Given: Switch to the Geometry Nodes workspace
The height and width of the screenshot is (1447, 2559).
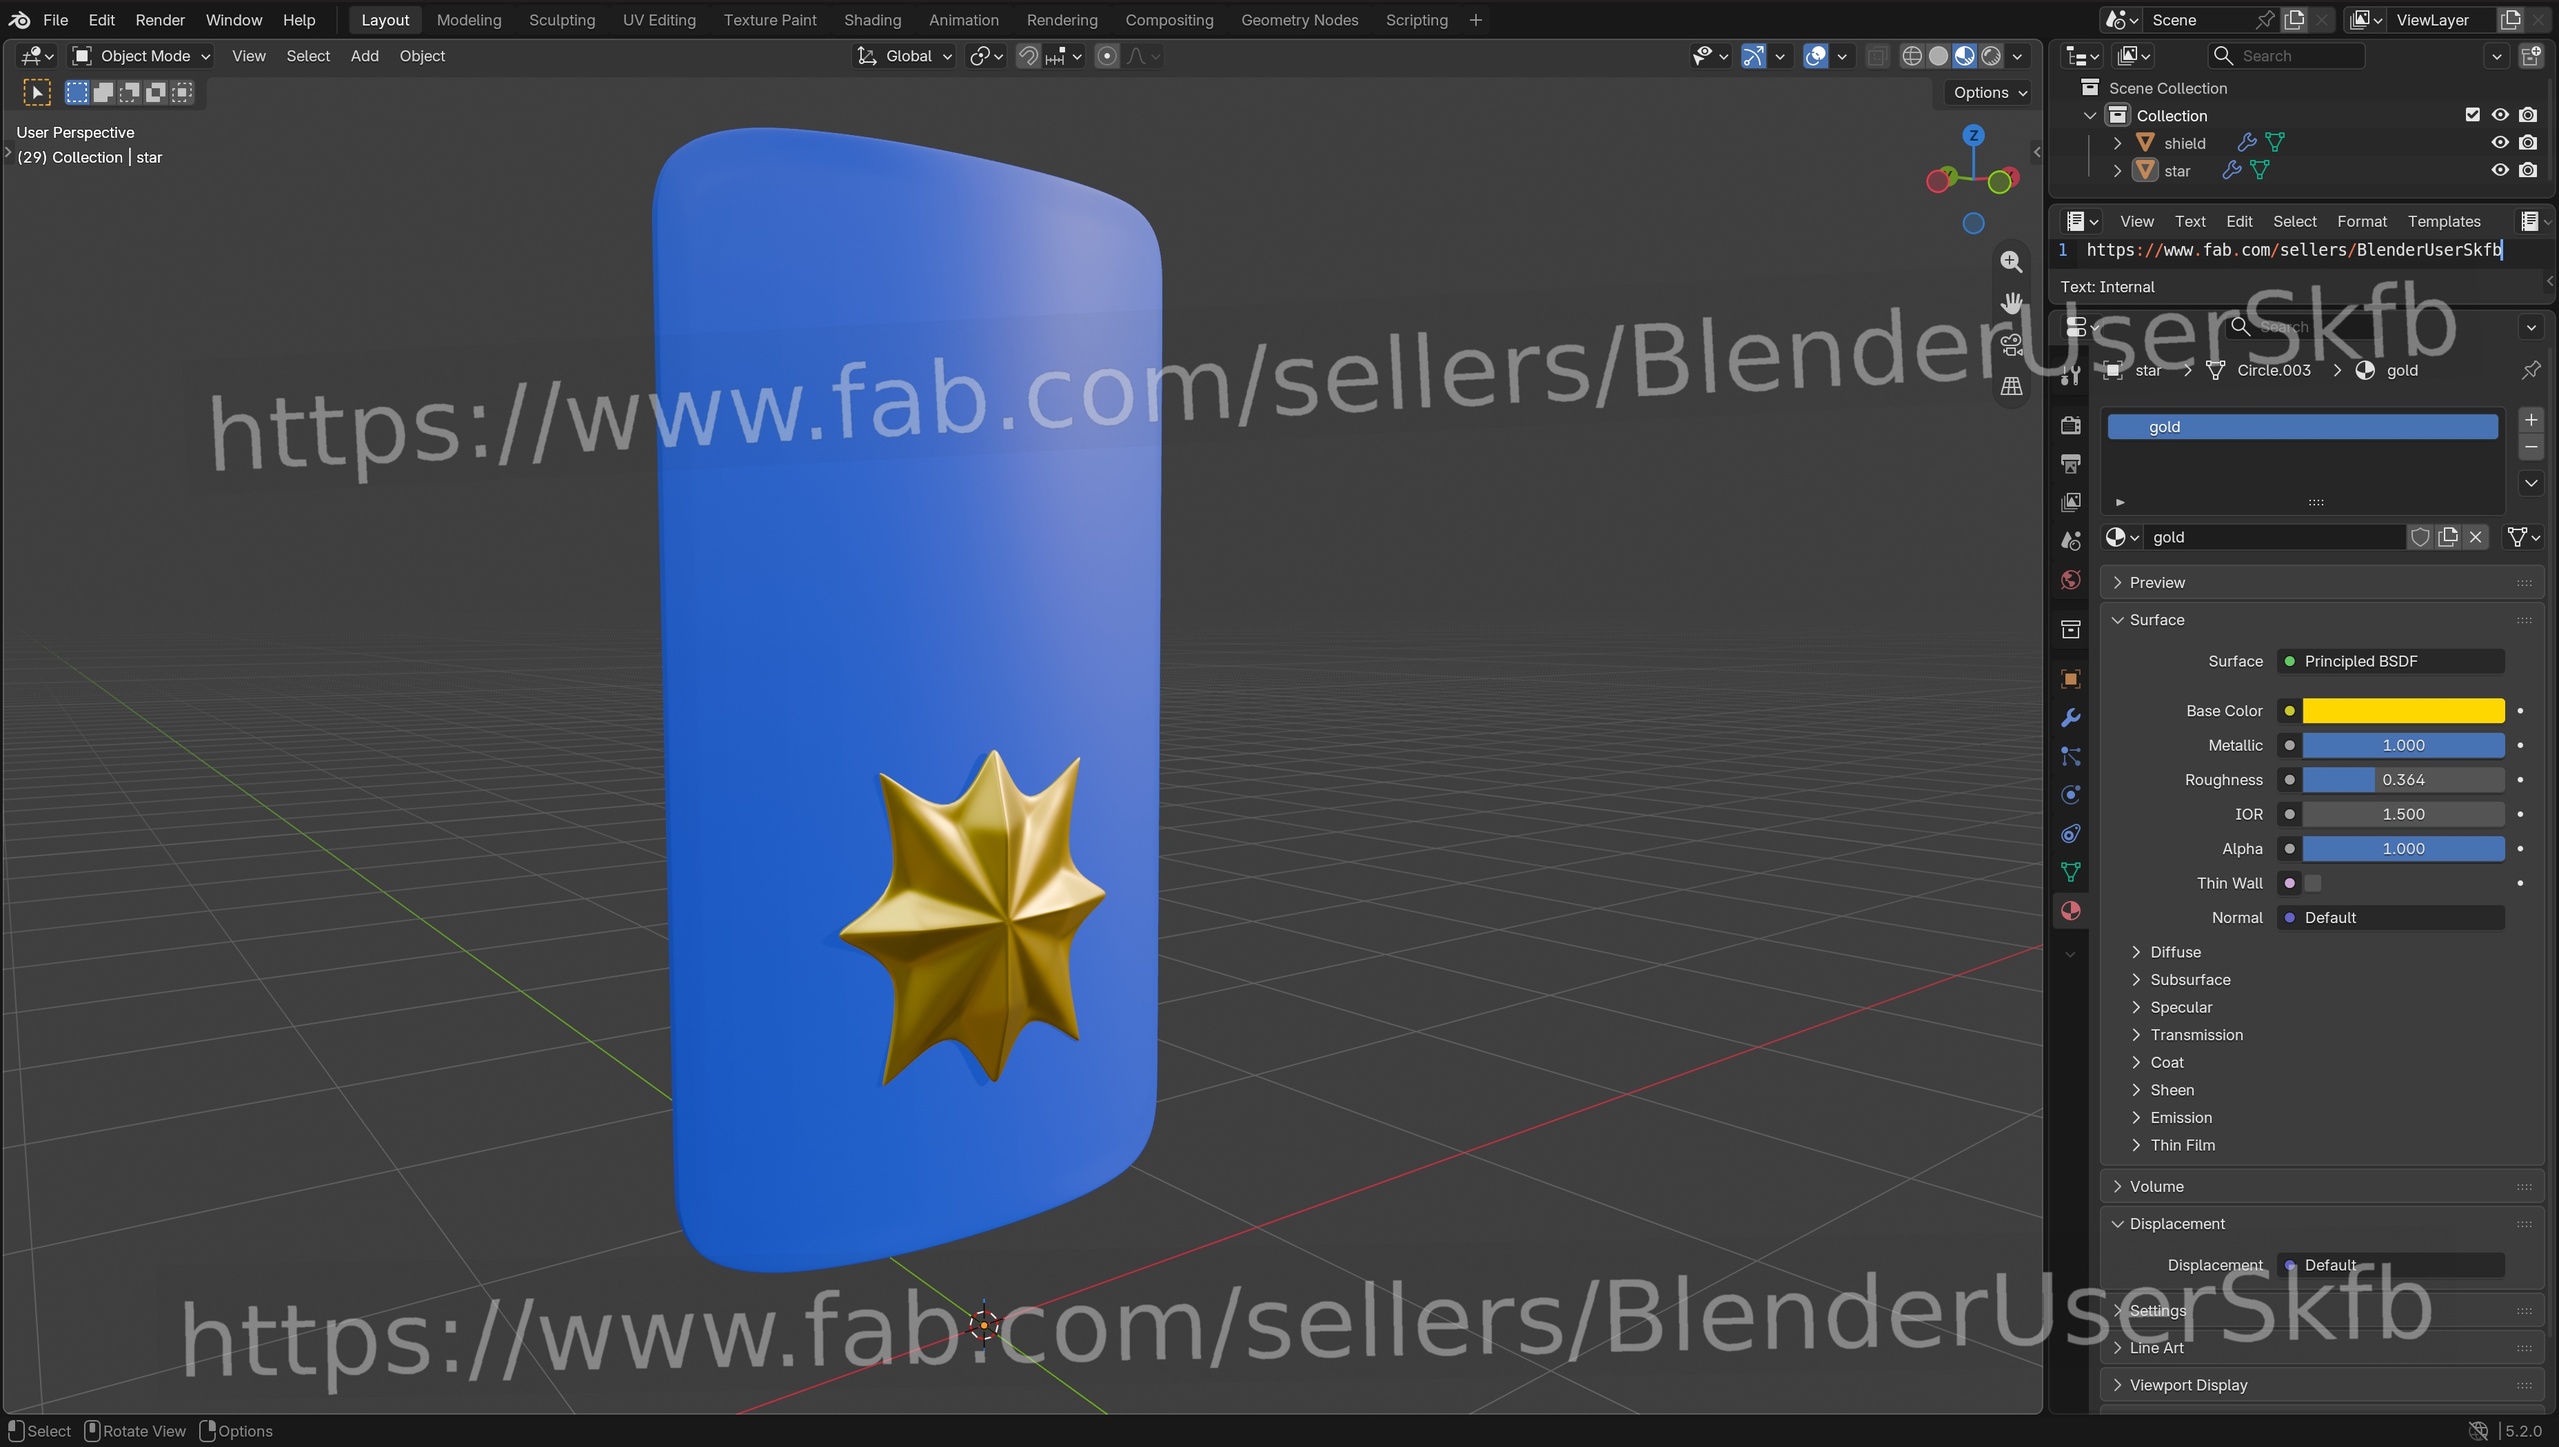Looking at the screenshot, I should [x=1299, y=20].
